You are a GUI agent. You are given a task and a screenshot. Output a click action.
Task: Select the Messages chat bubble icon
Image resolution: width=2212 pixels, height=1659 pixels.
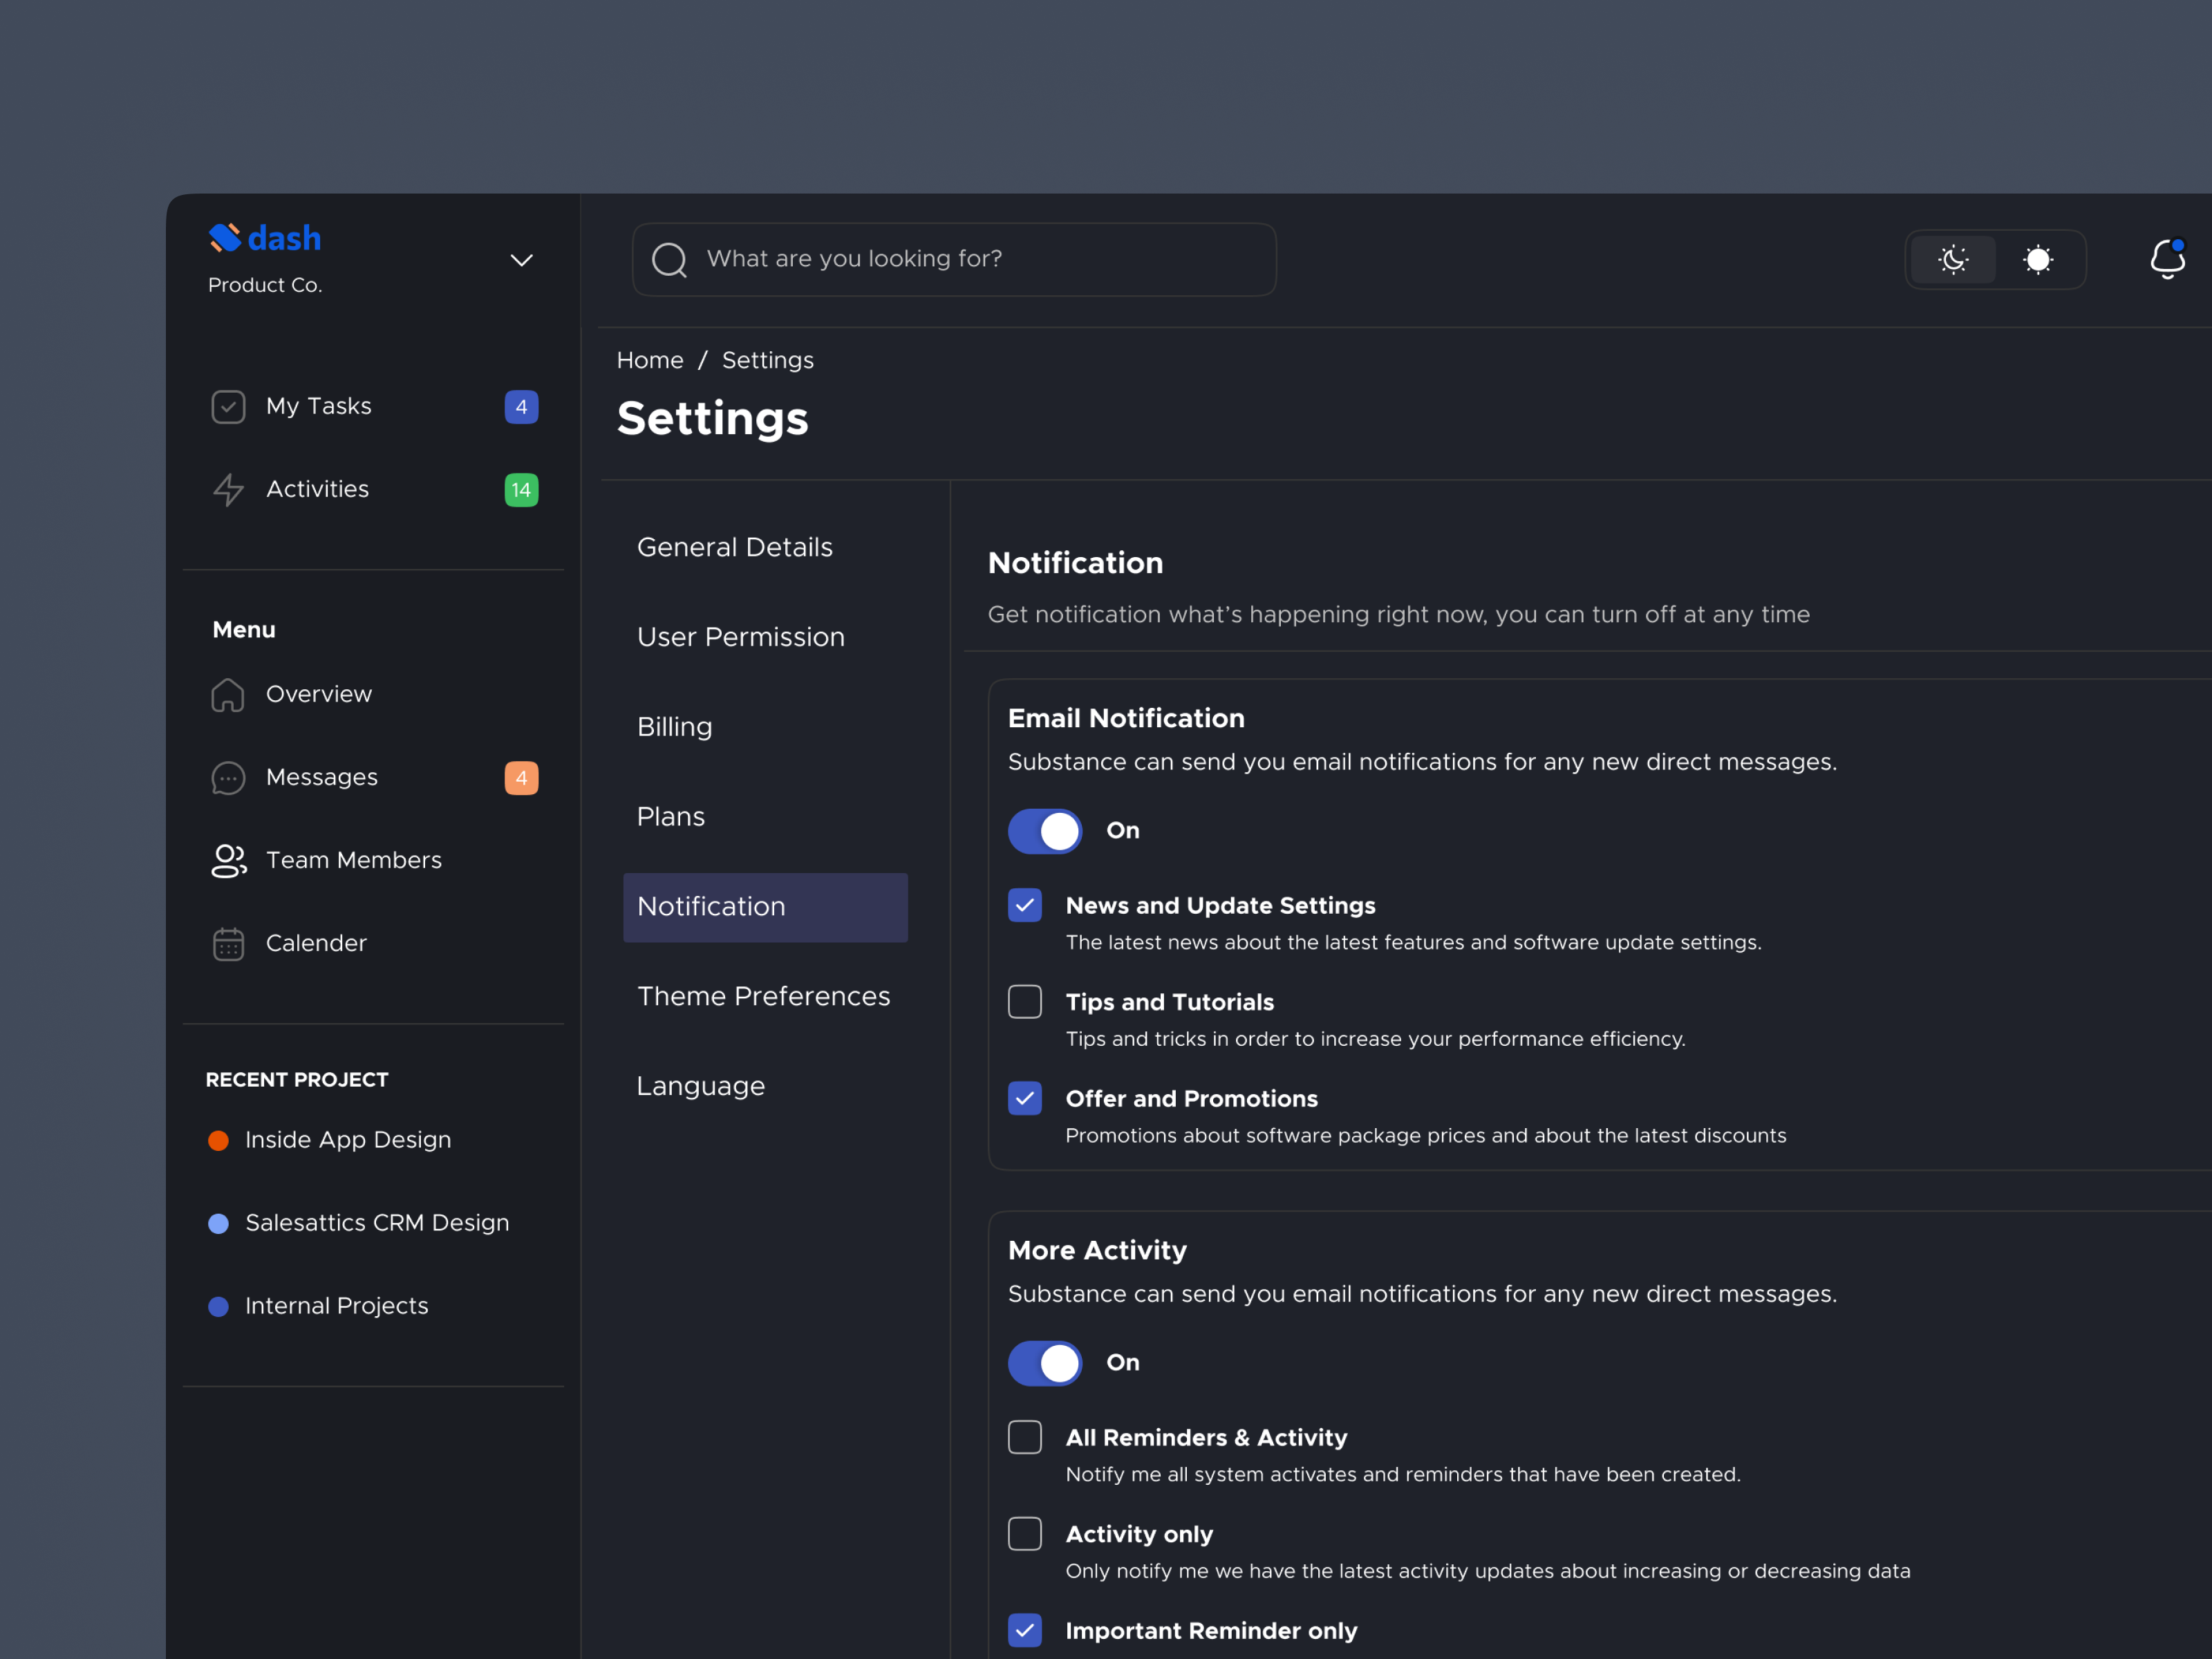[229, 777]
